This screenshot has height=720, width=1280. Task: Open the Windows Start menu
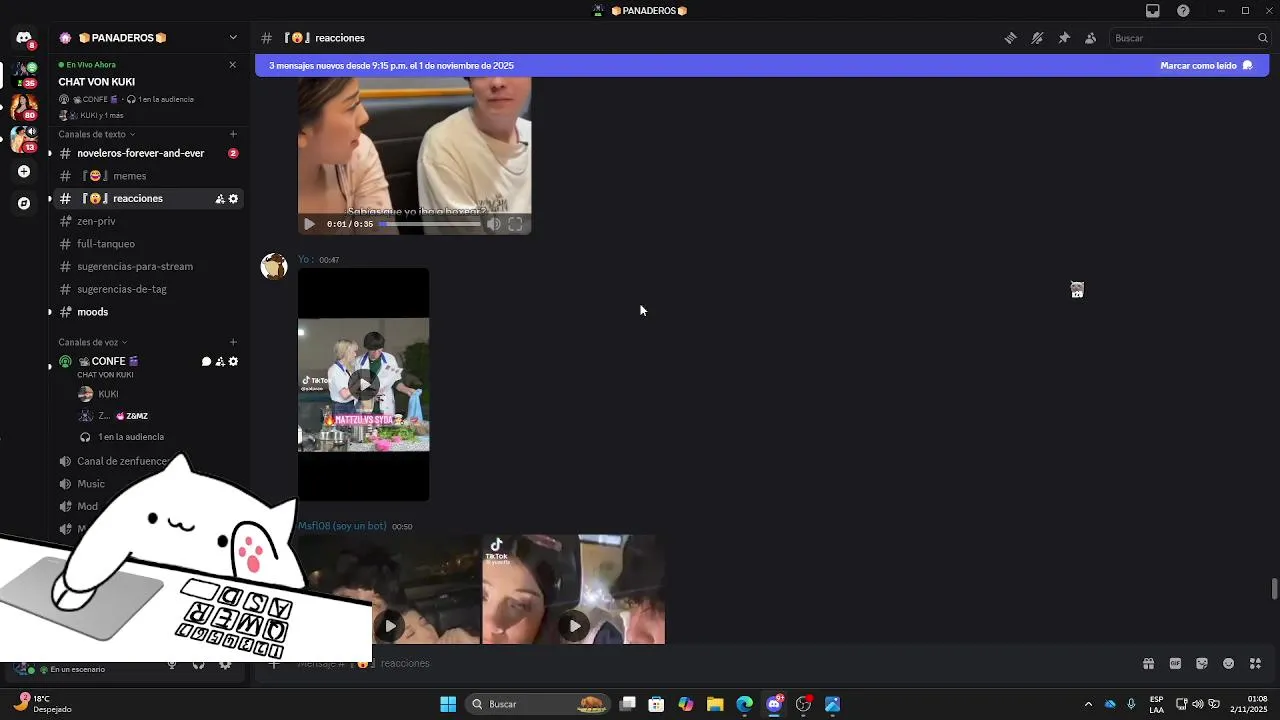tap(448, 704)
